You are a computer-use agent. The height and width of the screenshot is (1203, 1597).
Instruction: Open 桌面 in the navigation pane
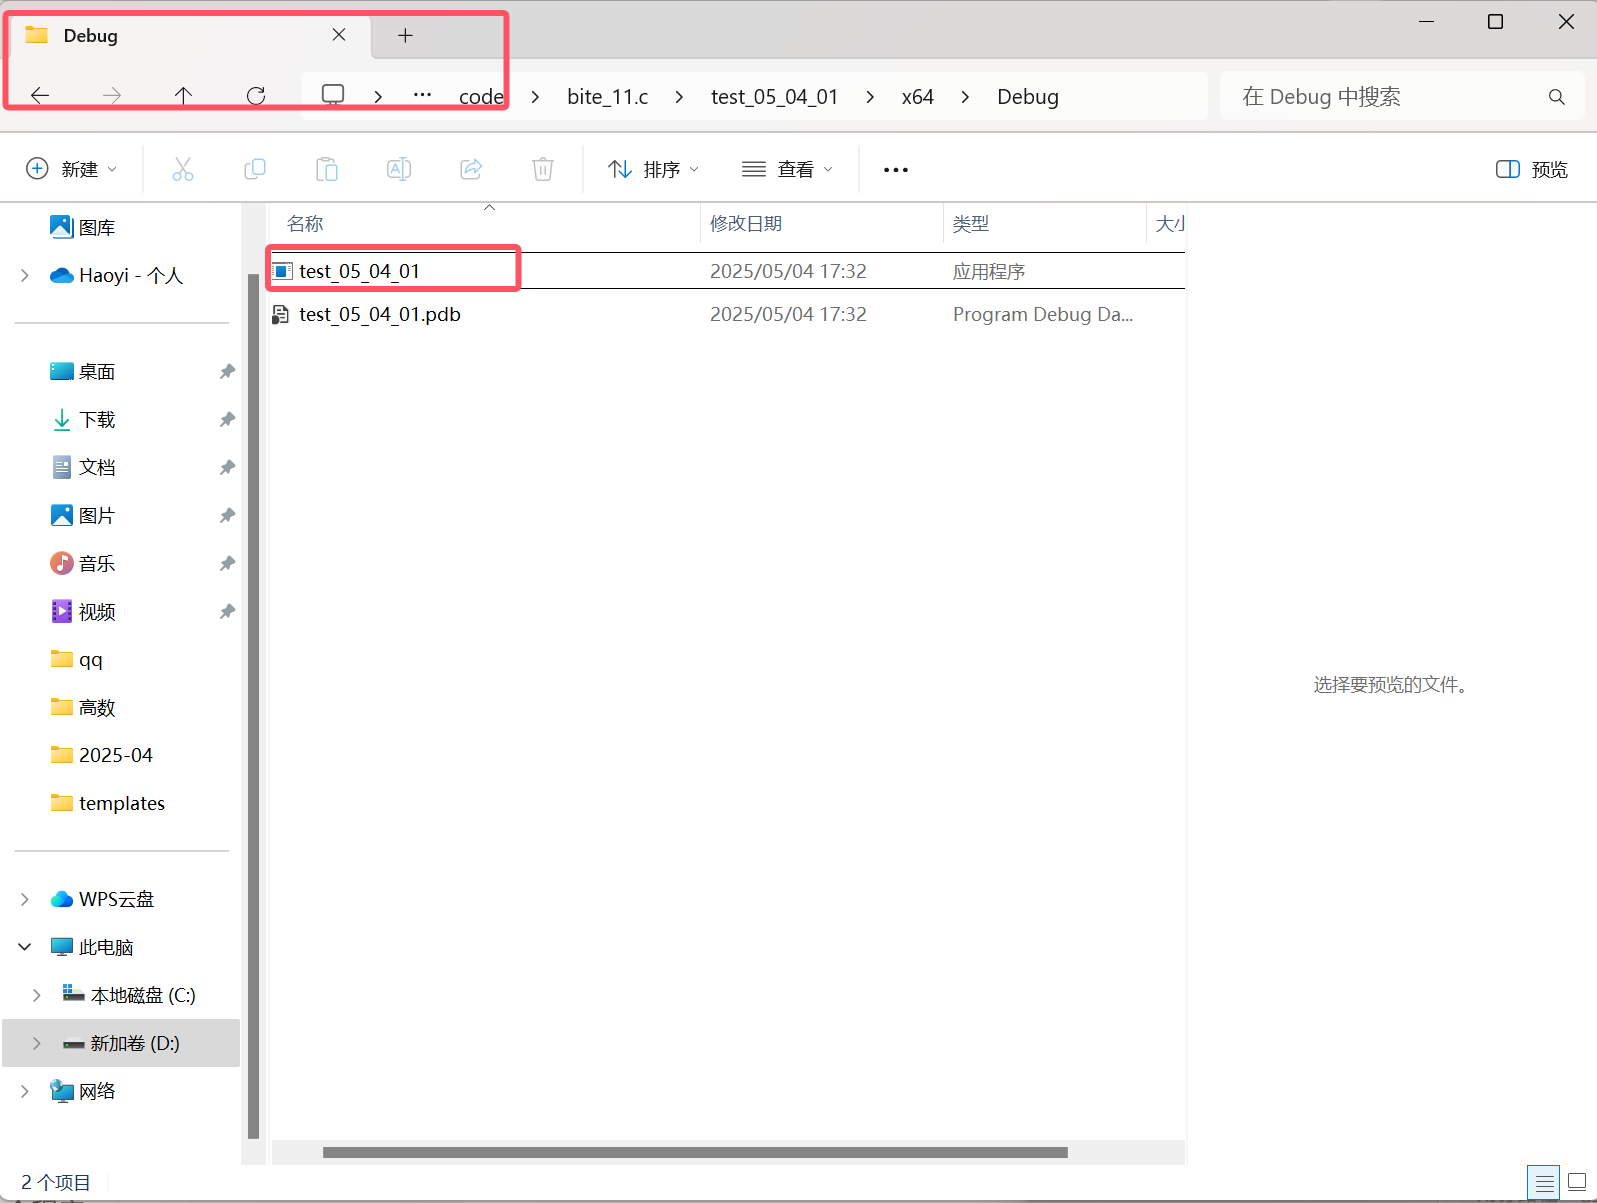coord(97,372)
